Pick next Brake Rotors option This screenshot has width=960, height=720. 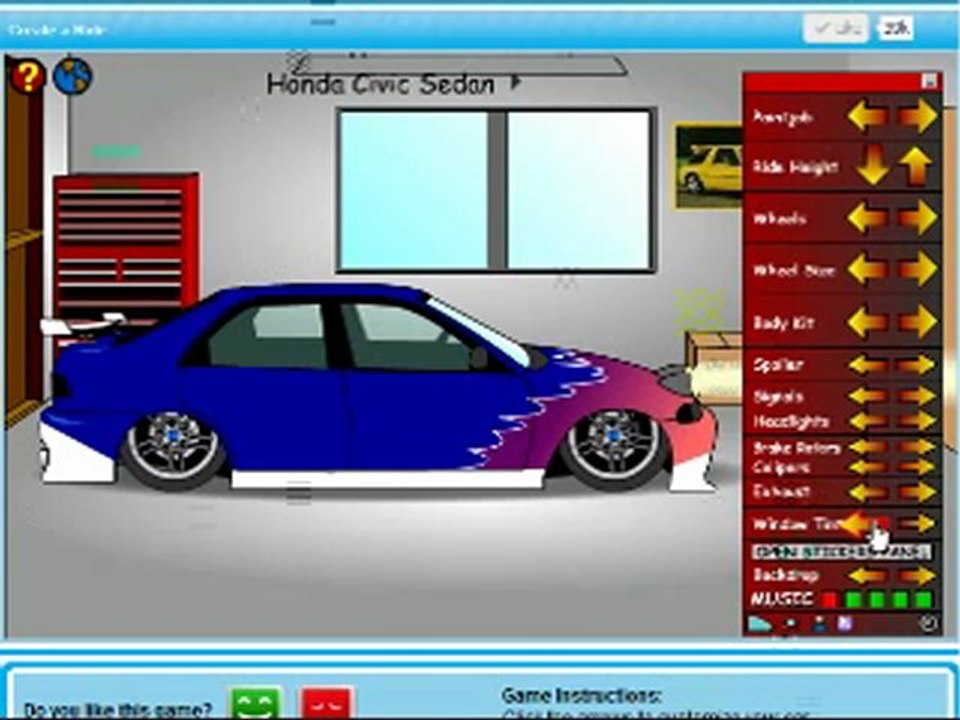point(918,447)
